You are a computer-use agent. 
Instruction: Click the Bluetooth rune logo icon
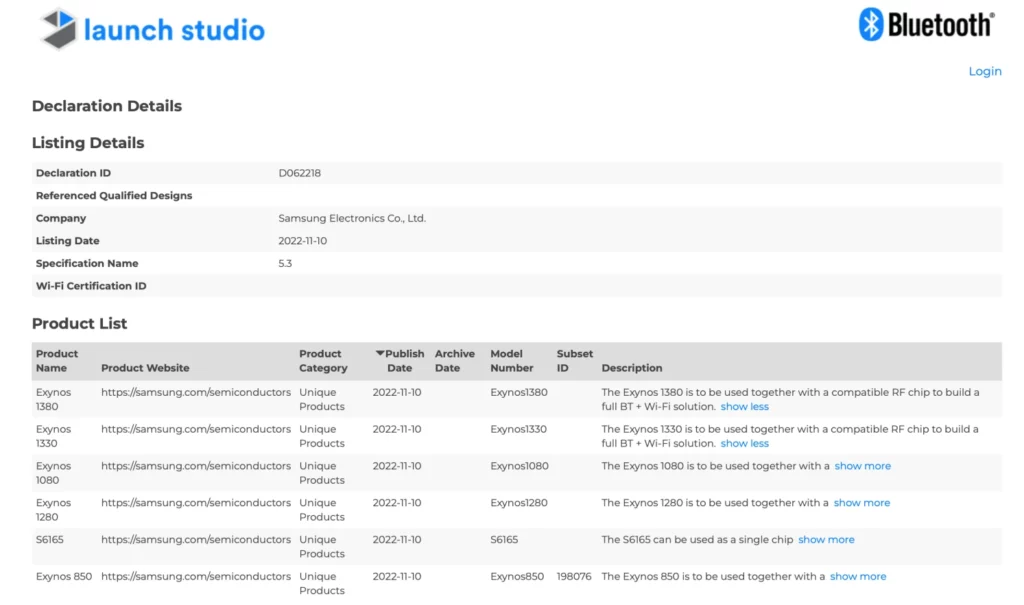pyautogui.click(x=871, y=25)
